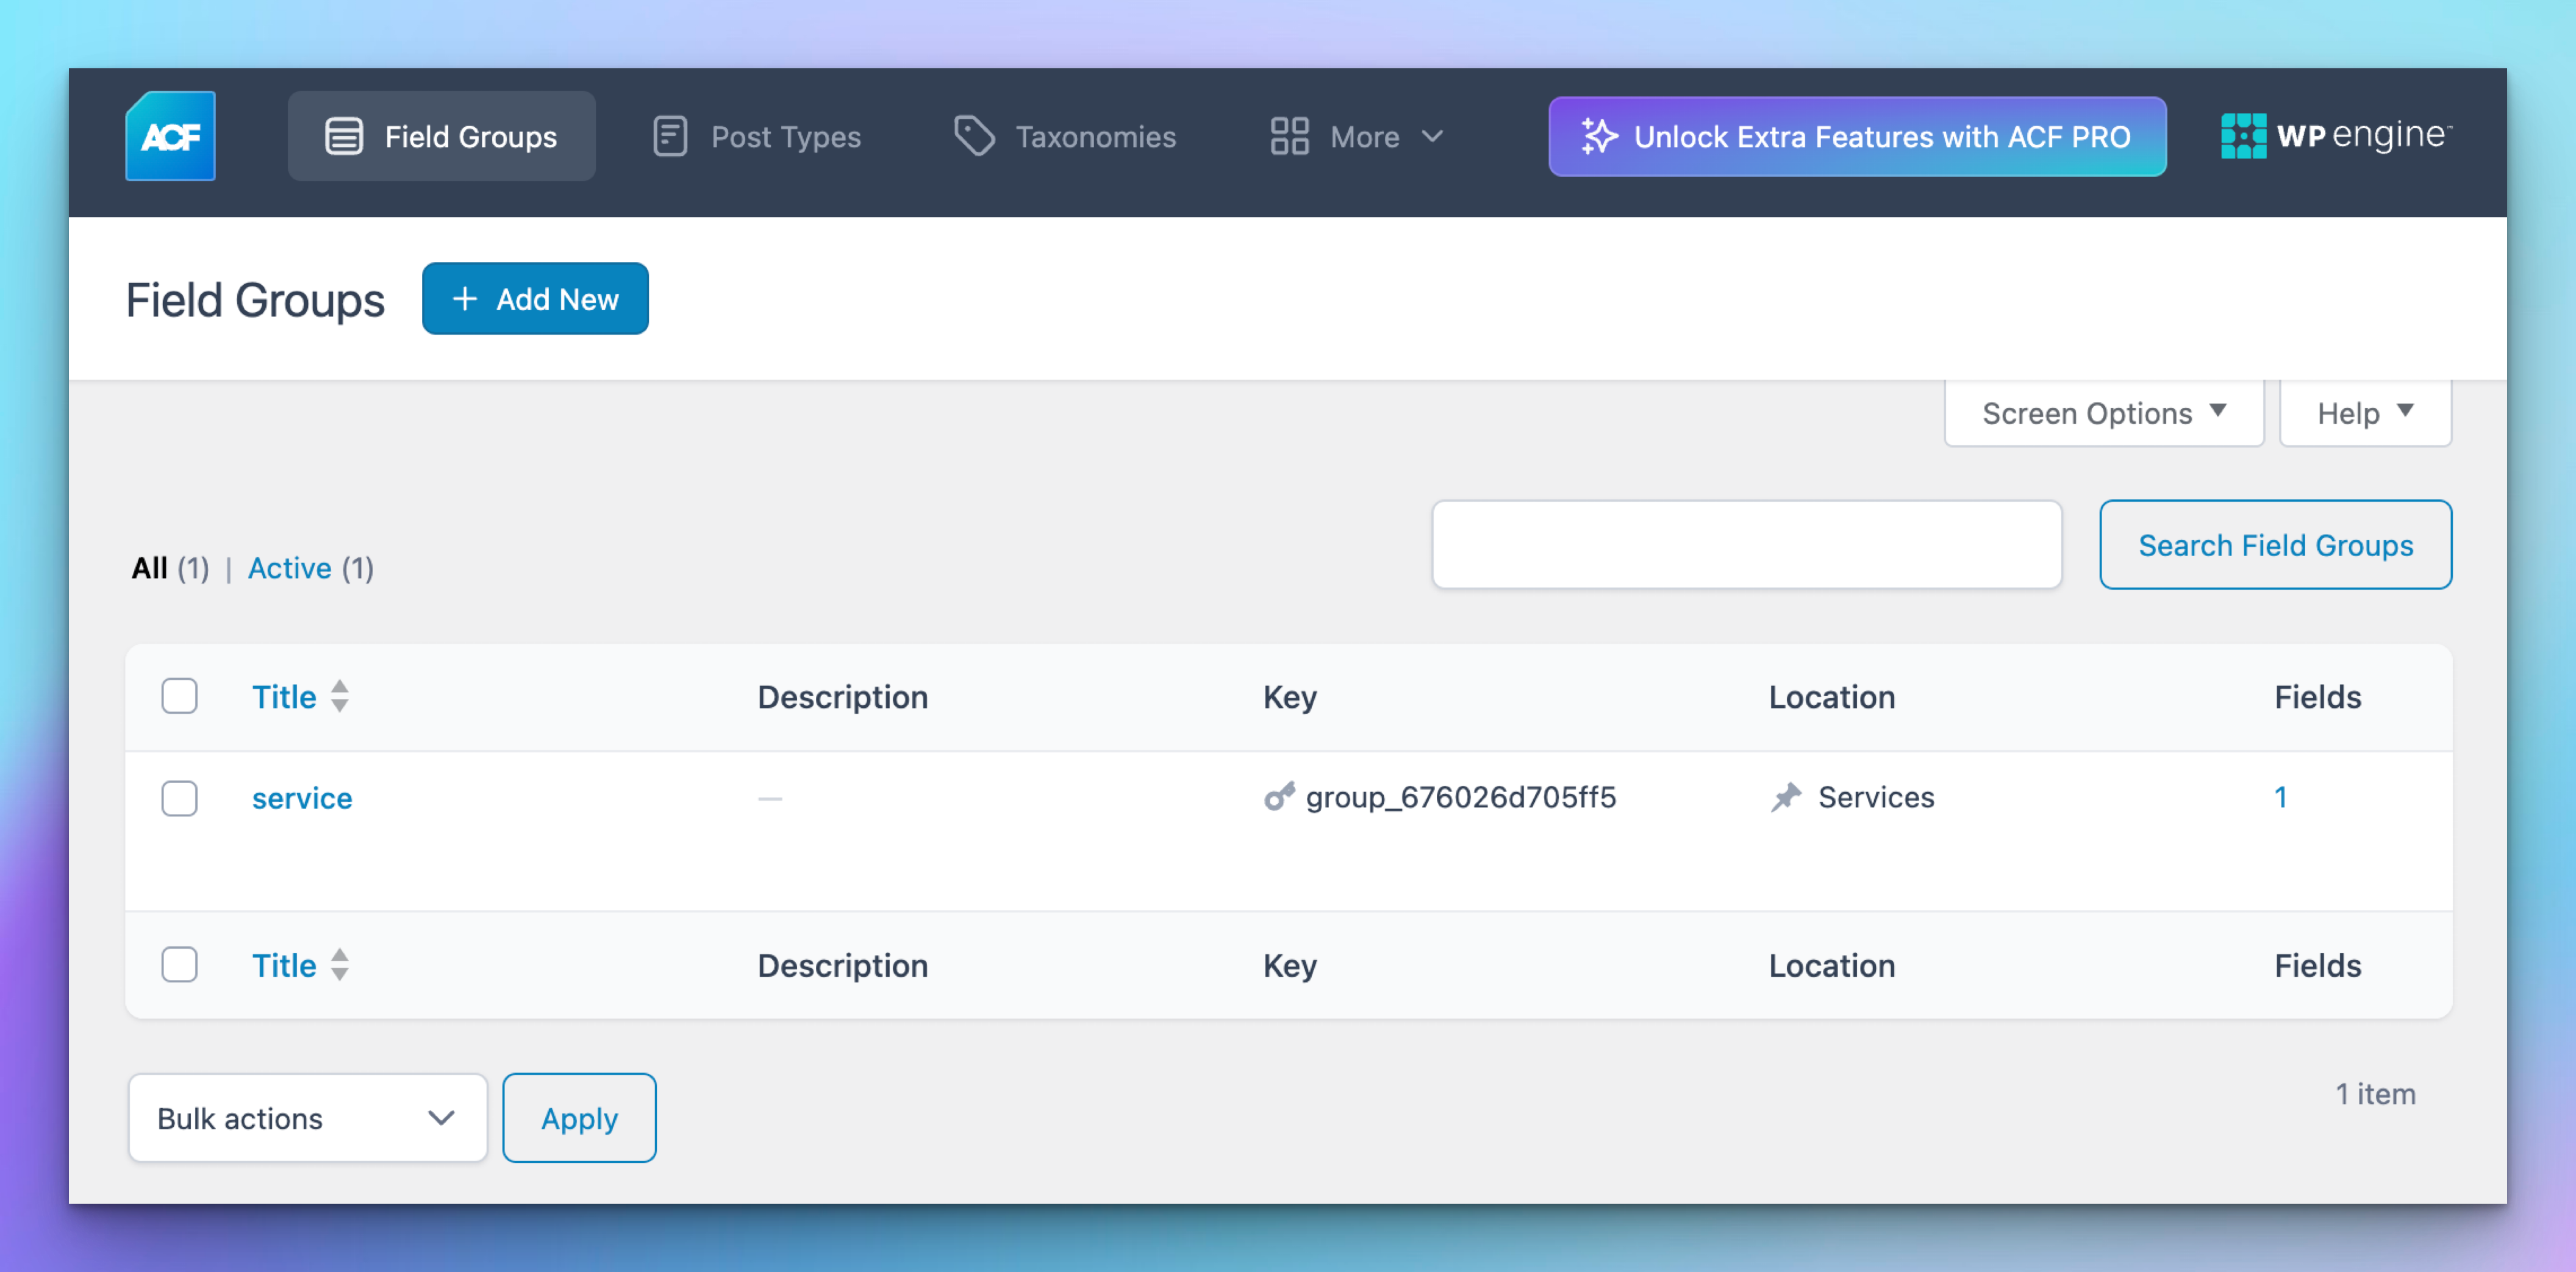Click the ACF logo icon
The width and height of the screenshot is (2576, 1272).
170,136
